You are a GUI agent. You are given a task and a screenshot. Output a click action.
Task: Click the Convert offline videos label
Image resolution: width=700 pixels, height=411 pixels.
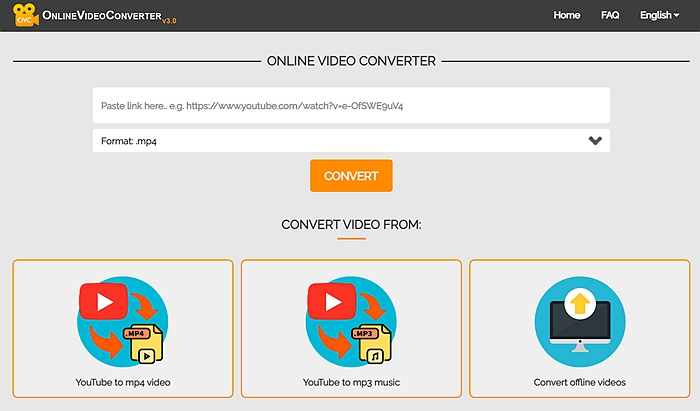tap(579, 382)
